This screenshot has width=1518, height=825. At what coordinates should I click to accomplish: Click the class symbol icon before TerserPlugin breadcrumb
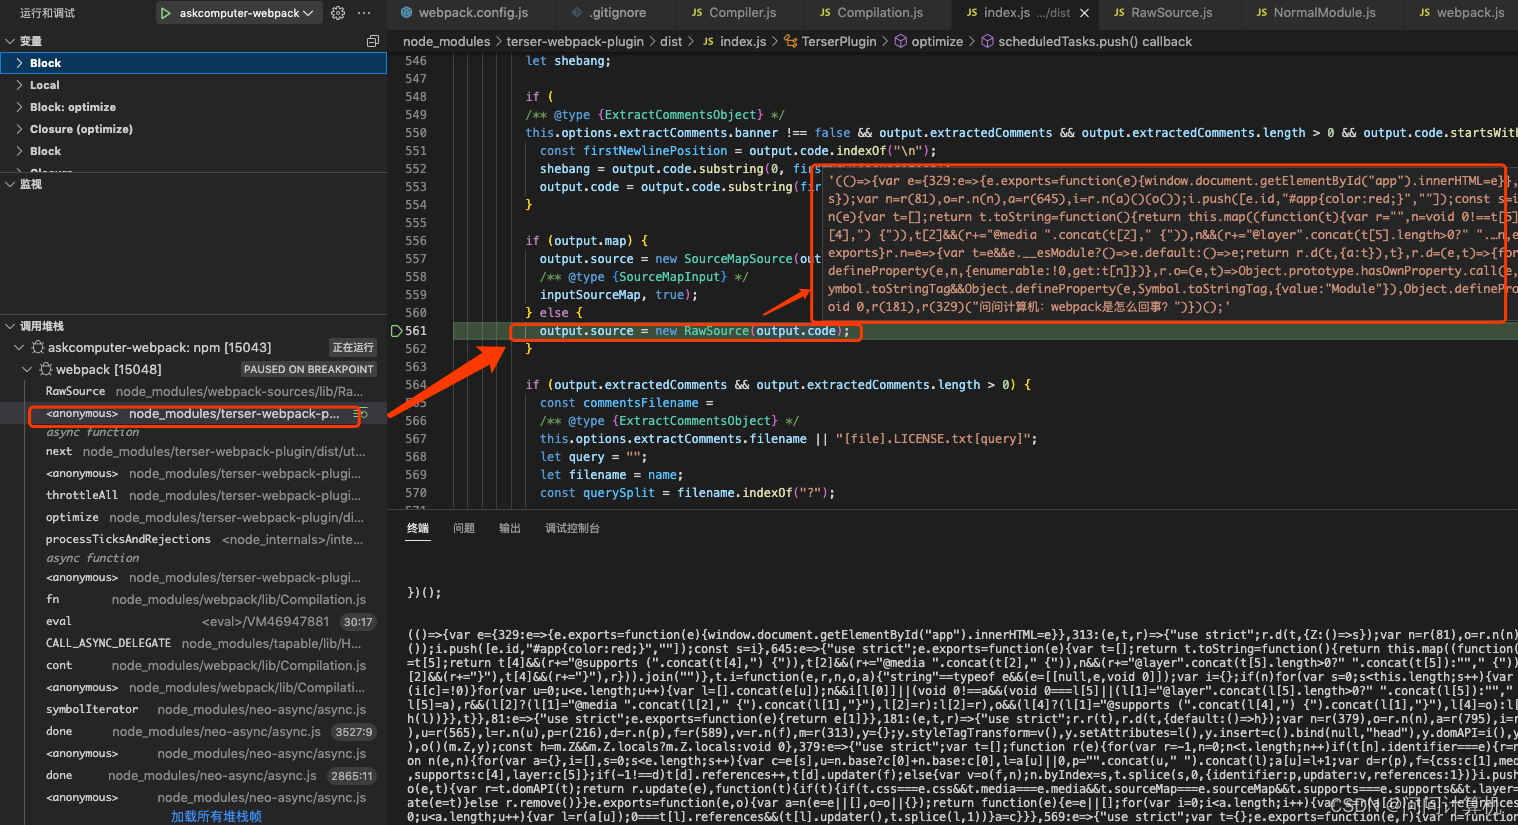tap(791, 41)
